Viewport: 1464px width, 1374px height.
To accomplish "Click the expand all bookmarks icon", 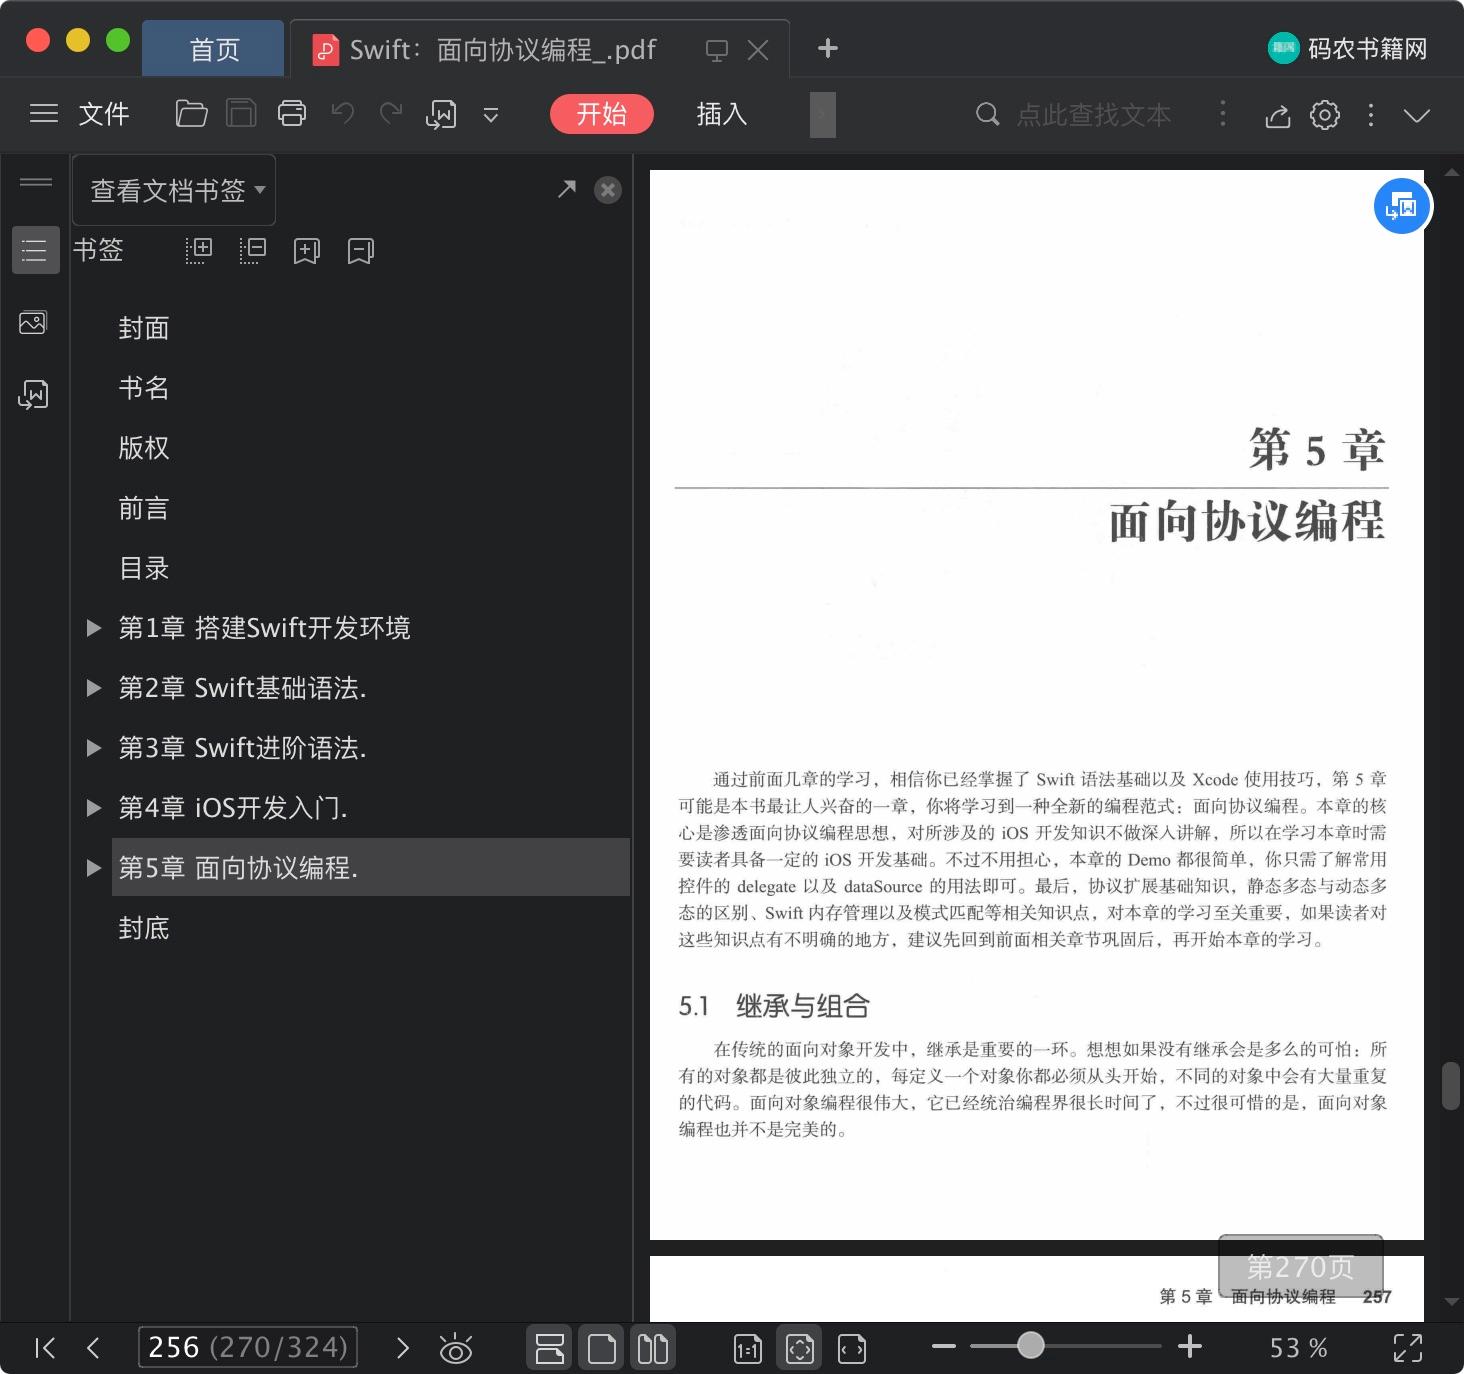I will pos(199,250).
